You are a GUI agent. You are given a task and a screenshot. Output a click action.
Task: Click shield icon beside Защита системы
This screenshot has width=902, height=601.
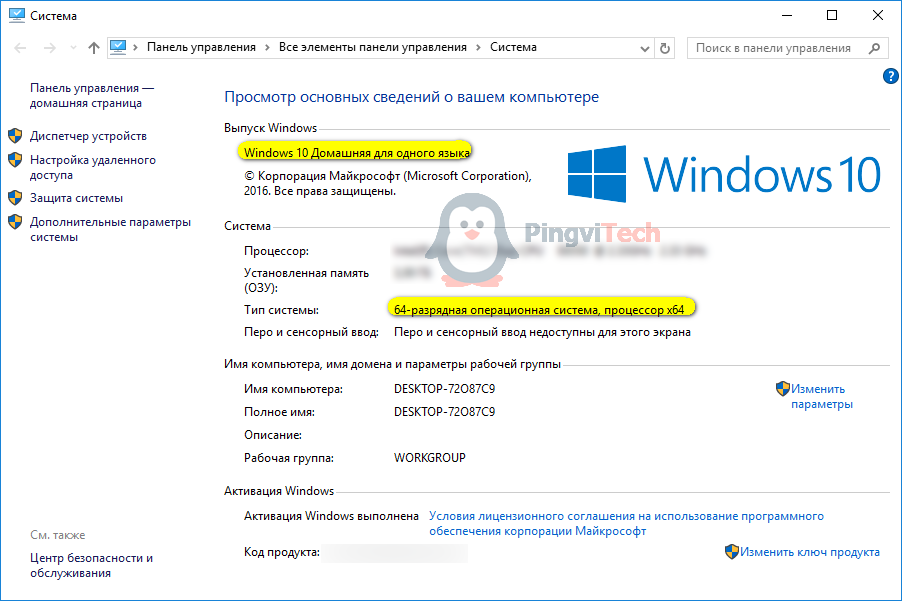point(15,198)
